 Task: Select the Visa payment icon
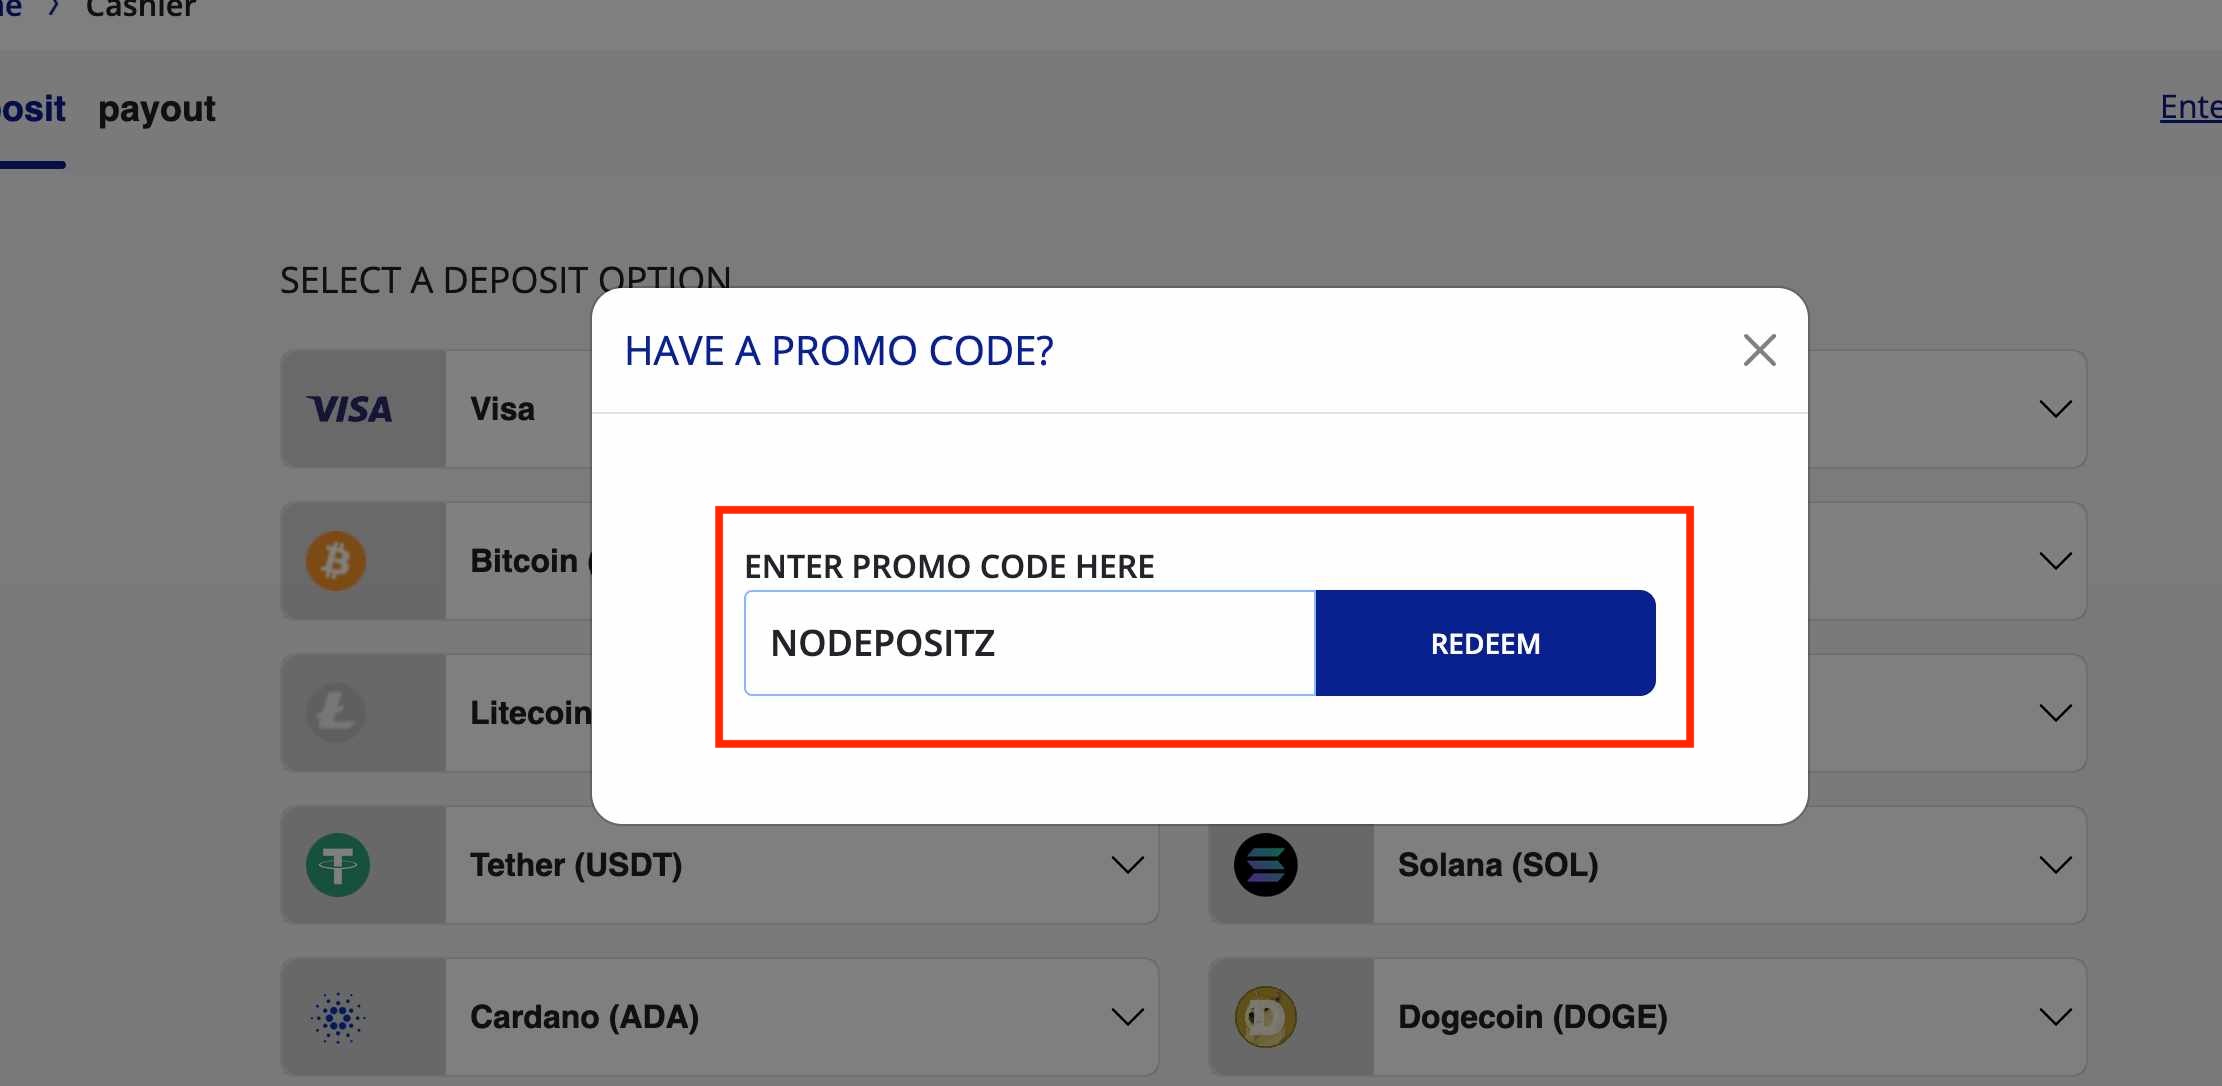tap(349, 408)
